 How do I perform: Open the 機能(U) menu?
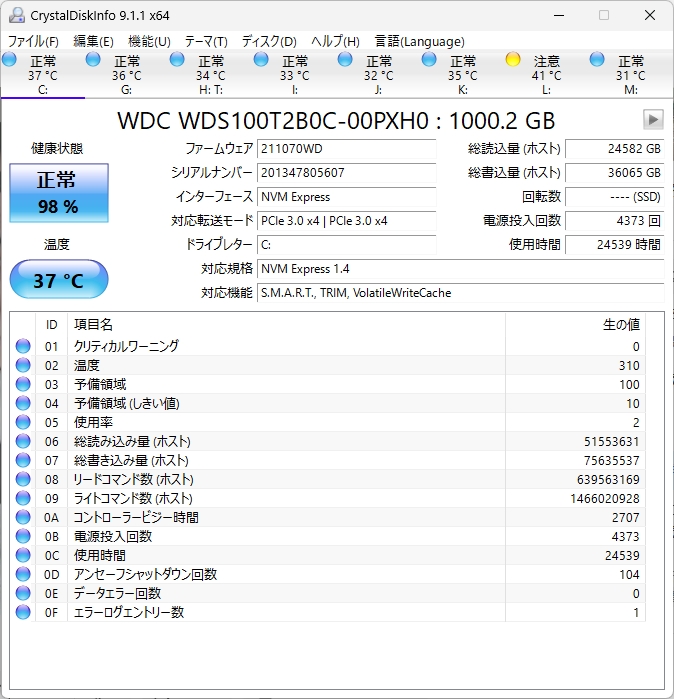(x=149, y=41)
